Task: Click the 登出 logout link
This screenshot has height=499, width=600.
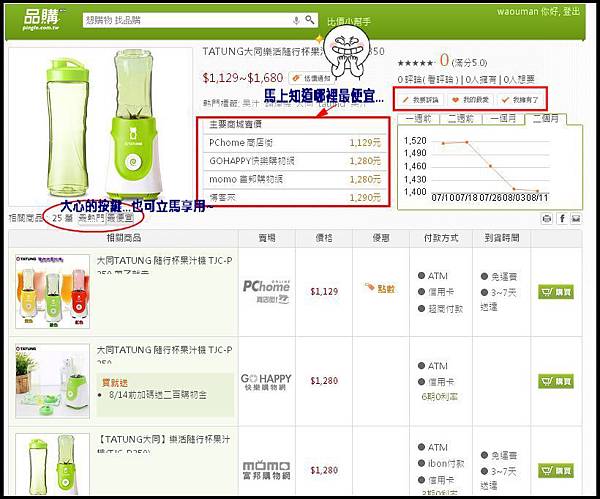Action: (x=571, y=11)
